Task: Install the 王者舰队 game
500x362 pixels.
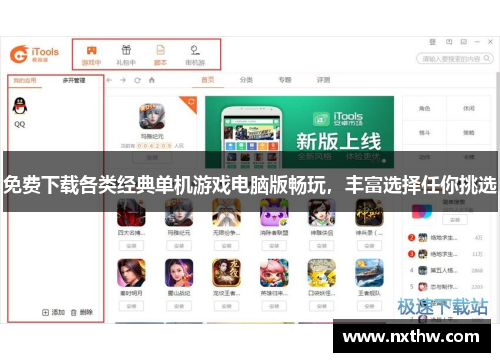Action: (x=369, y=306)
